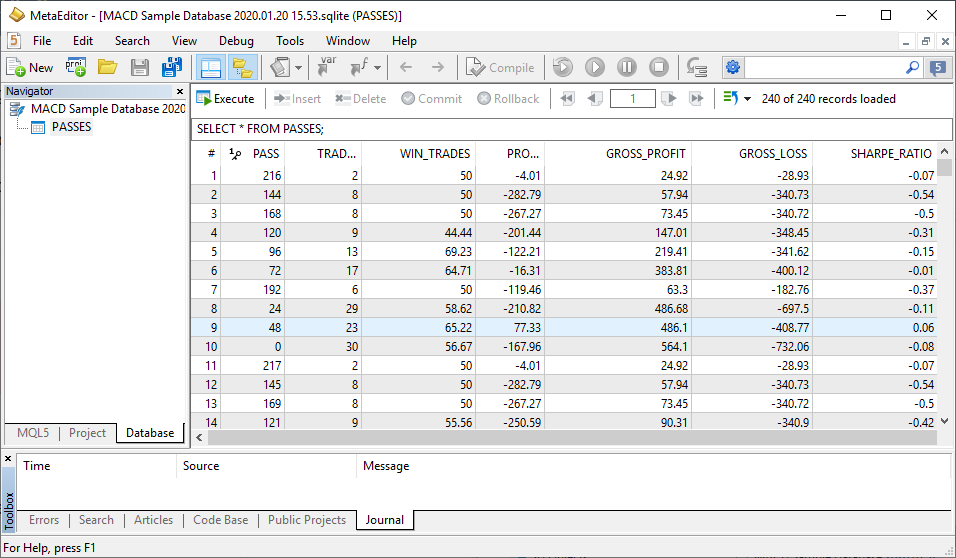Open the View menu
This screenshot has width=956, height=558.
pyautogui.click(x=184, y=41)
